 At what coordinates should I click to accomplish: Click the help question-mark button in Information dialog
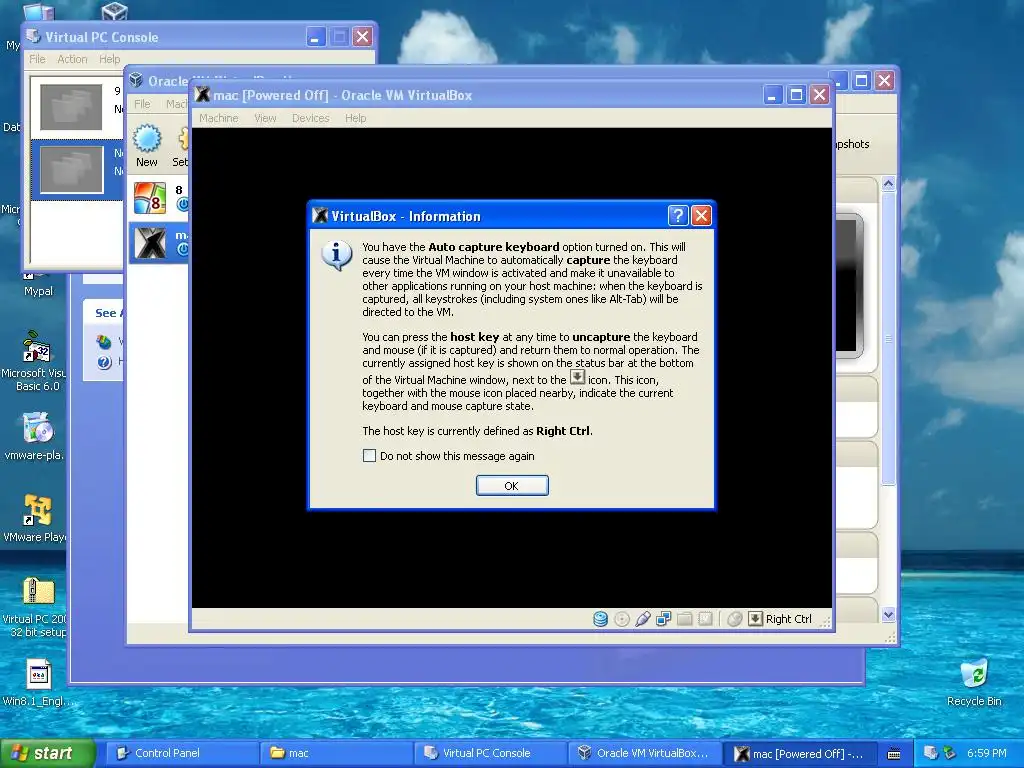pyautogui.click(x=678, y=216)
